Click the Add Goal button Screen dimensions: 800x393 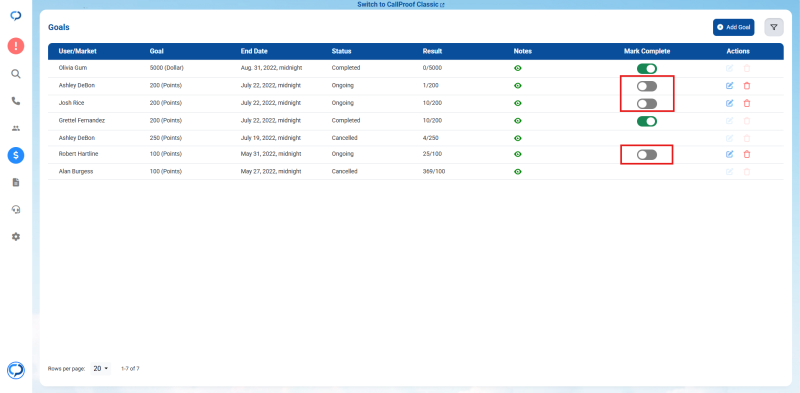click(x=733, y=27)
